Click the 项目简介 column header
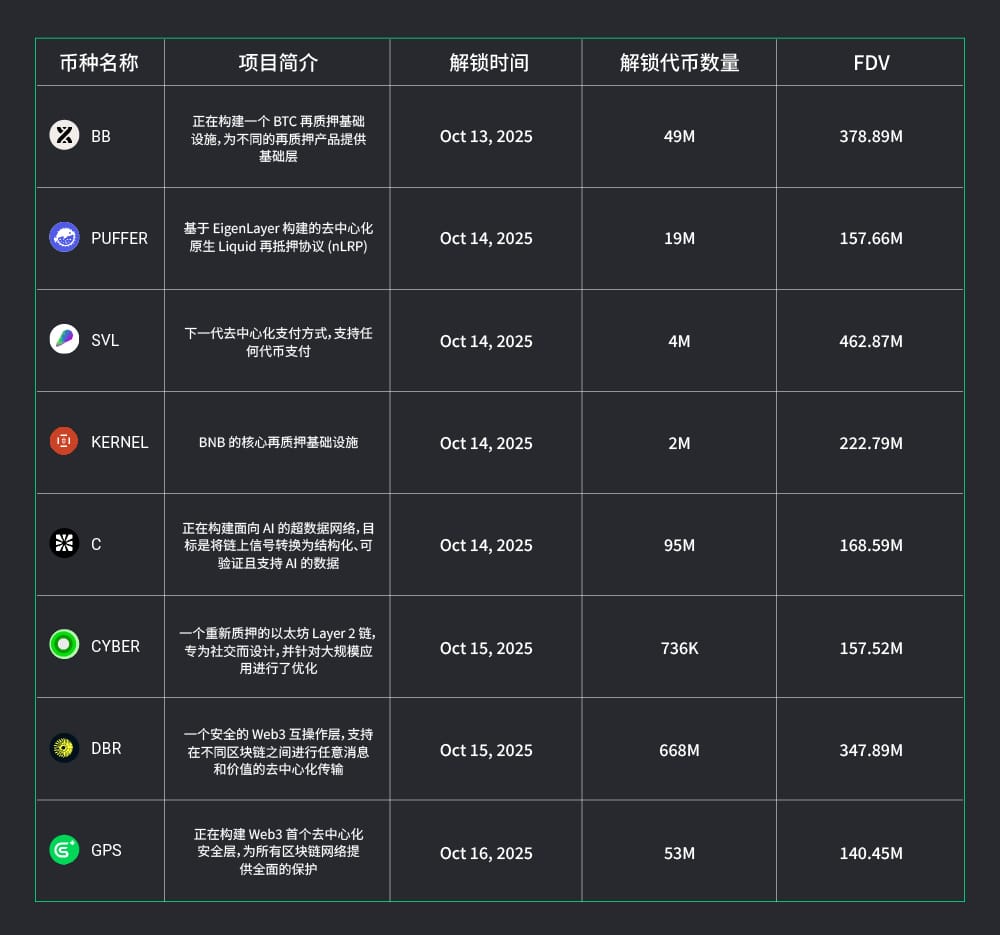 tap(278, 63)
